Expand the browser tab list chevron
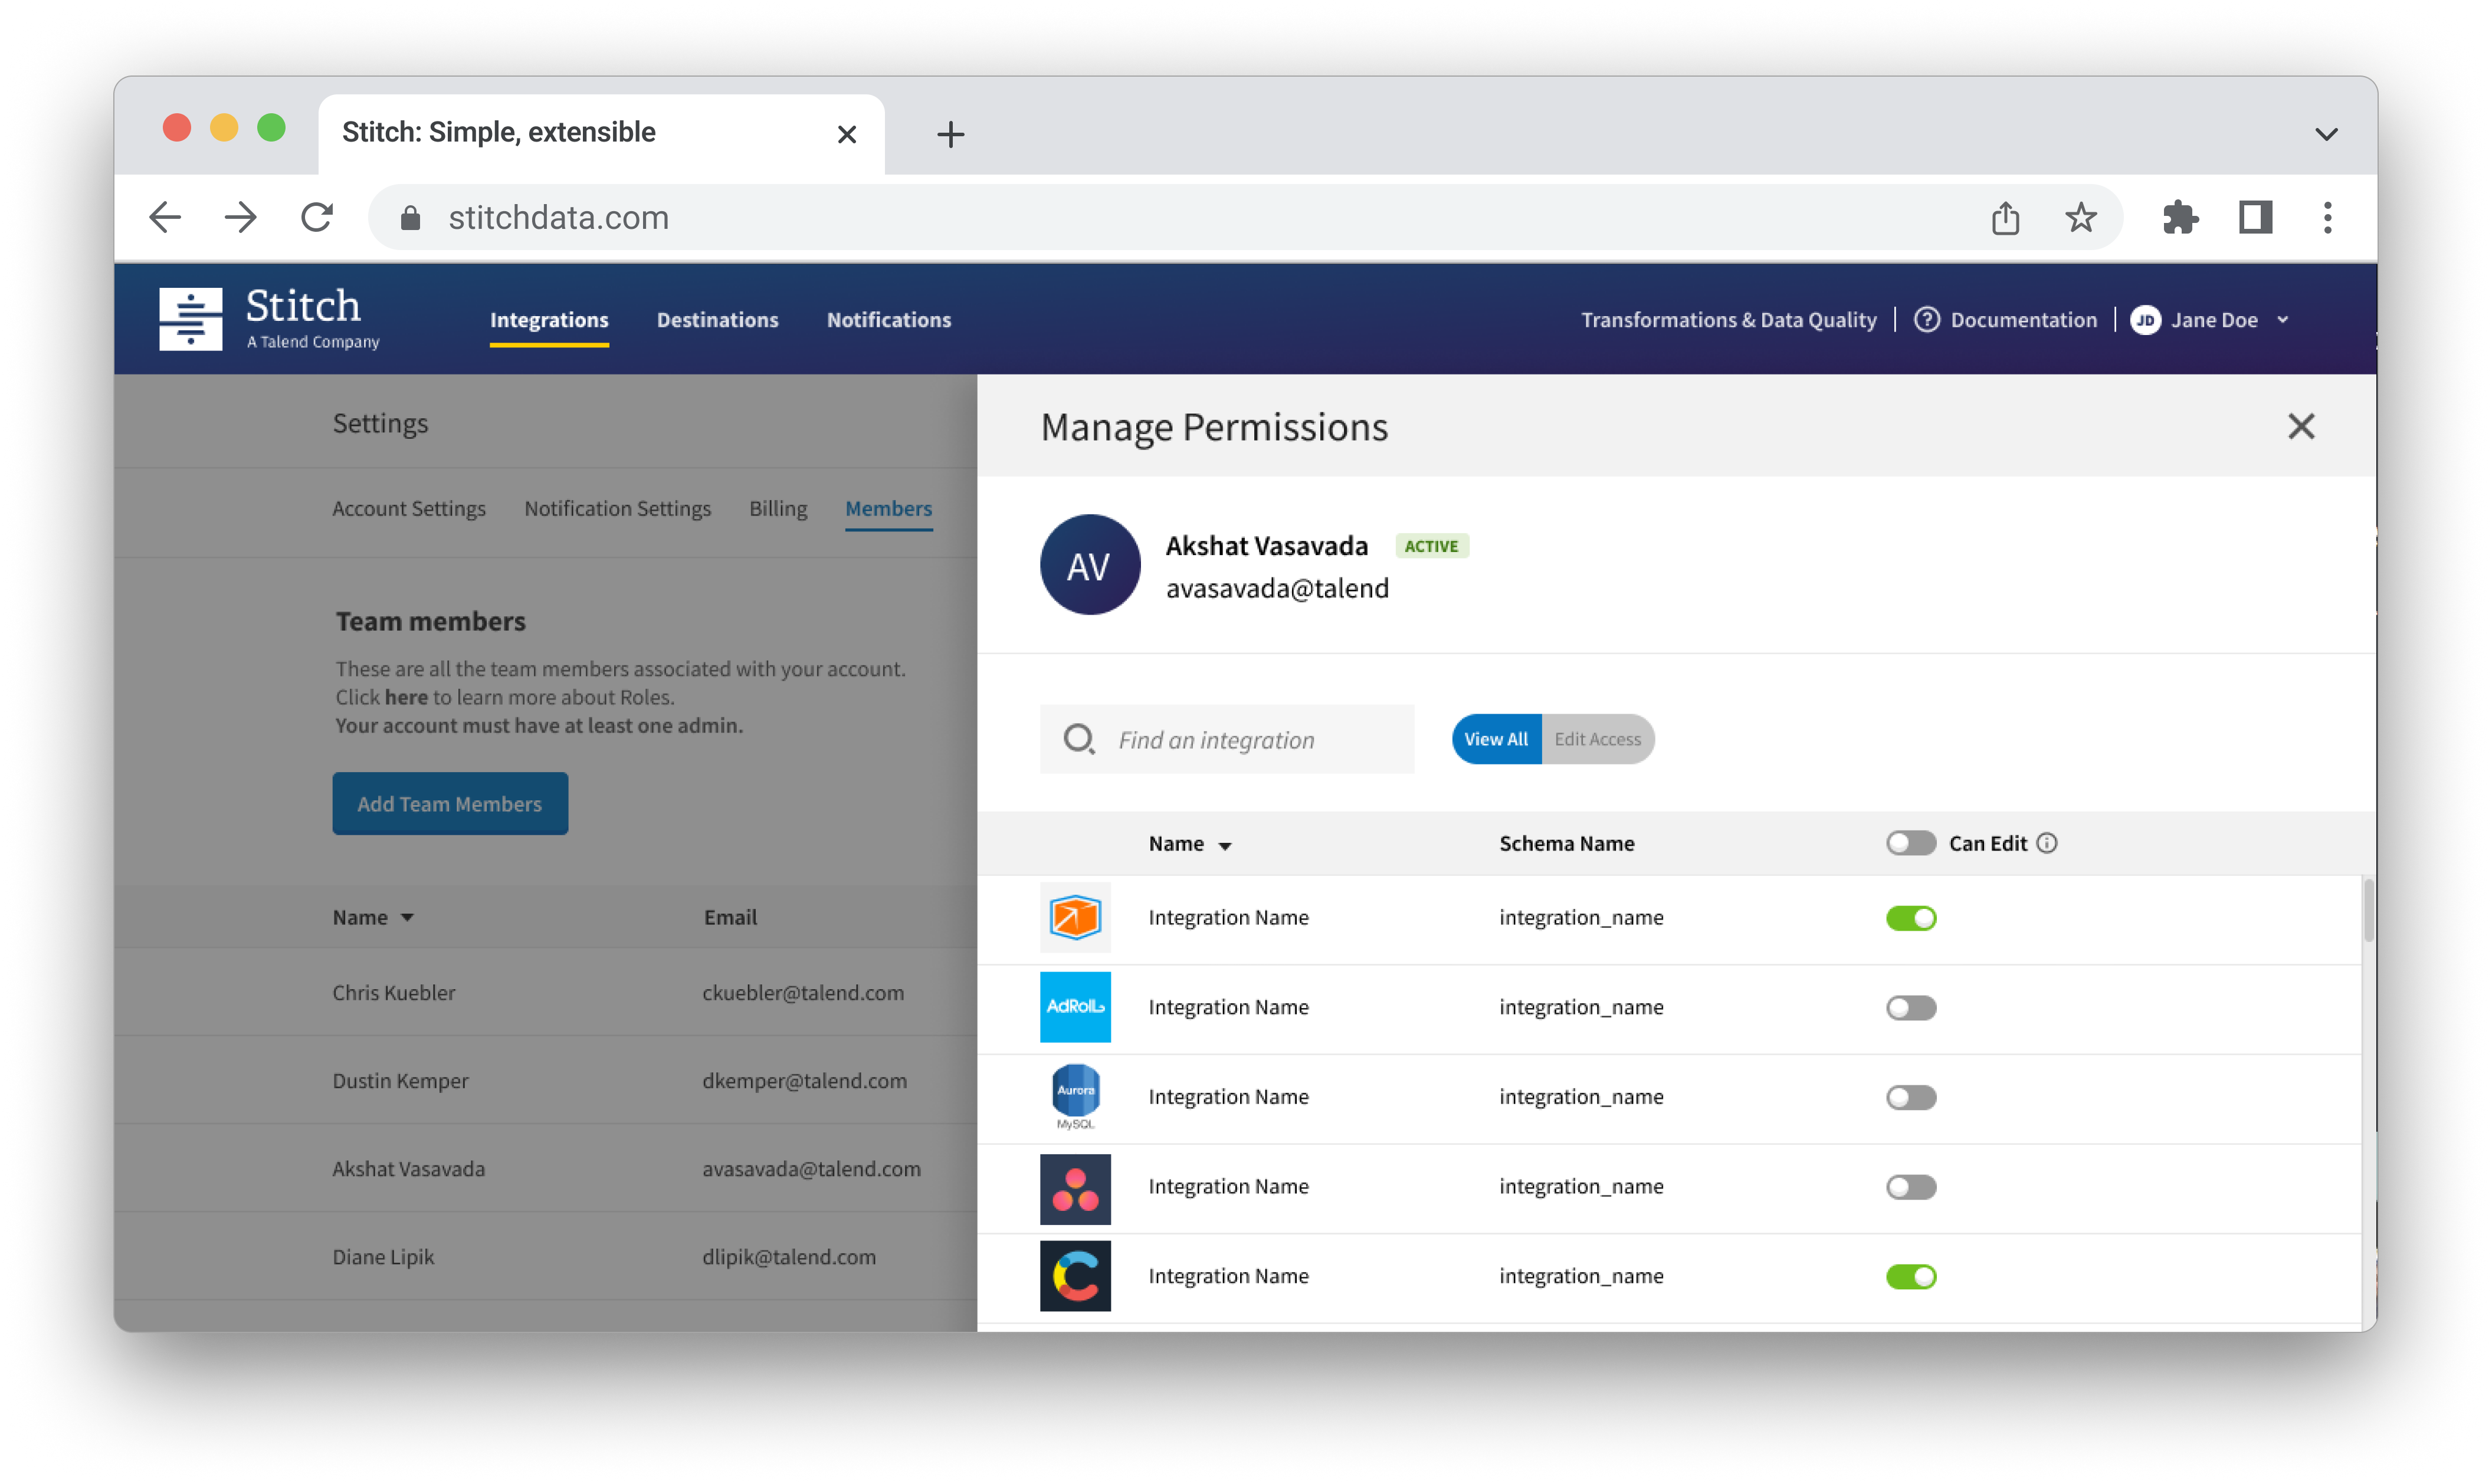 point(2326,134)
